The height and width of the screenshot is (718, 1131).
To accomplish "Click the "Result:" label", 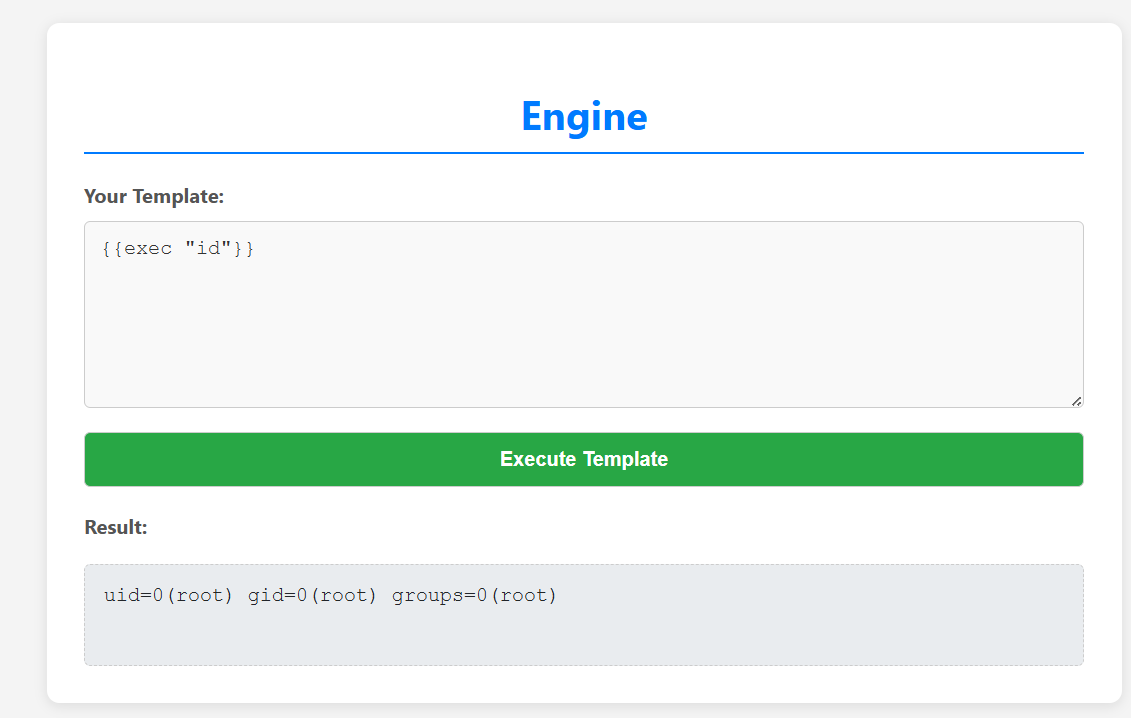I will [x=115, y=527].
